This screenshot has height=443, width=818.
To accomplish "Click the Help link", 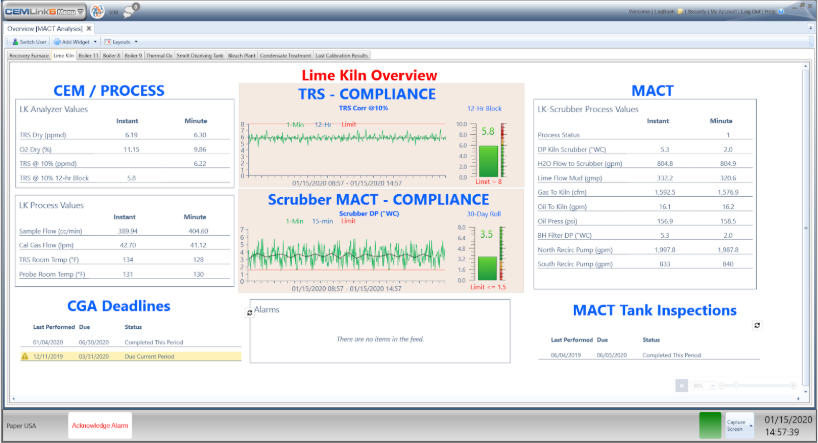I will [769, 11].
